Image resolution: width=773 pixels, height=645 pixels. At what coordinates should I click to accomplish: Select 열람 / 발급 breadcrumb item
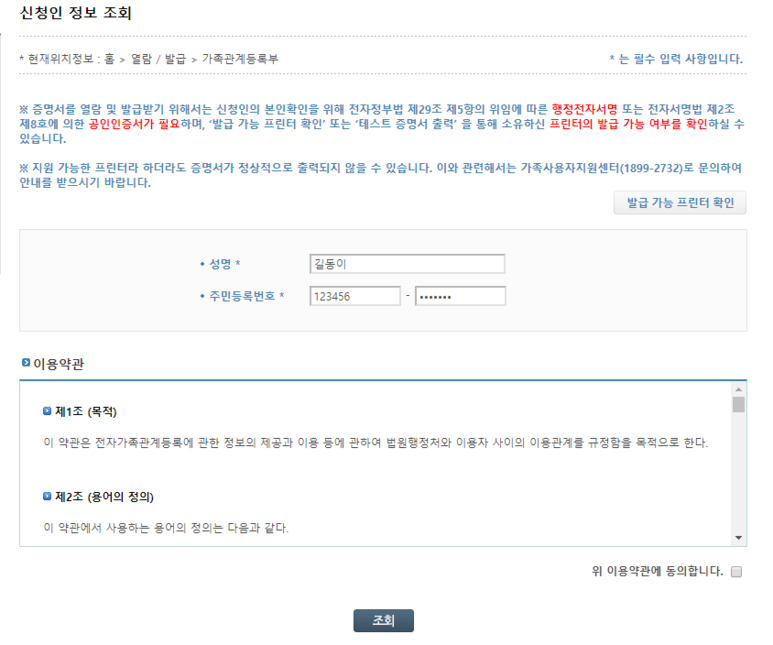point(158,59)
